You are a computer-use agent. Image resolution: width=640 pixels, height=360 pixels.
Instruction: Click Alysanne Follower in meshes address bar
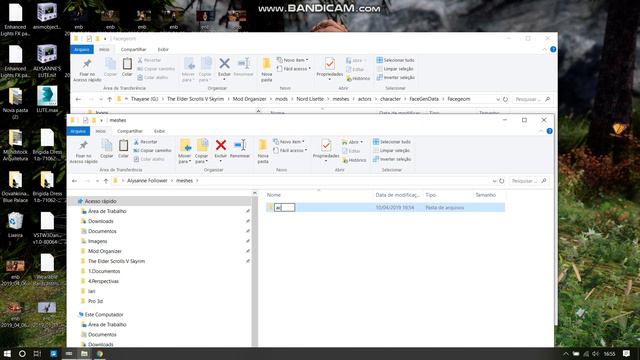[x=147, y=180]
